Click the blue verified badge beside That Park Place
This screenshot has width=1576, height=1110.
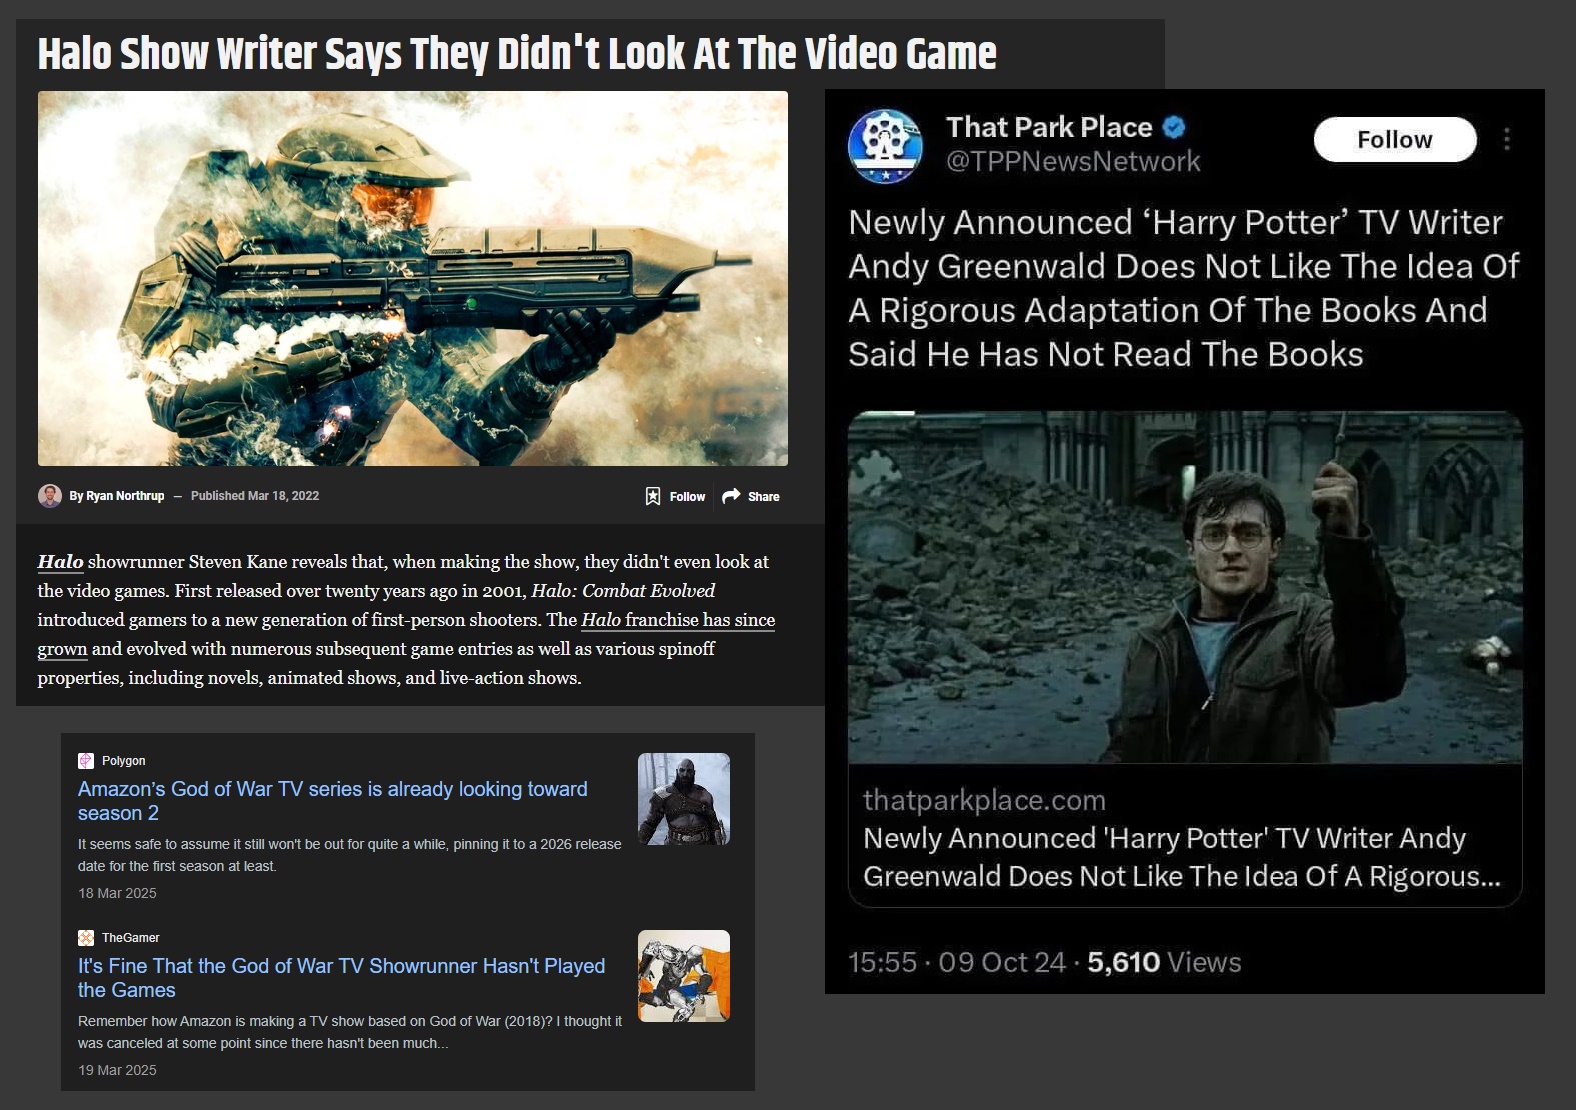tap(1174, 127)
